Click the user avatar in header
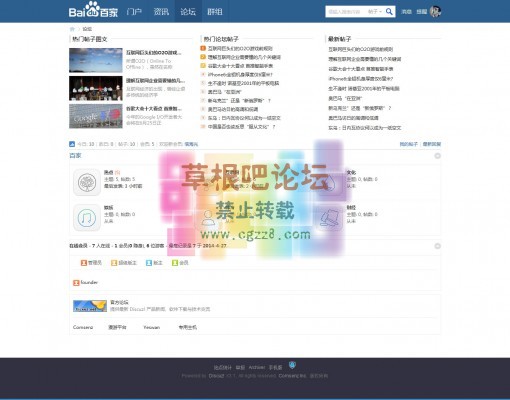The height and width of the screenshot is (400, 510). pyautogui.click(x=435, y=12)
